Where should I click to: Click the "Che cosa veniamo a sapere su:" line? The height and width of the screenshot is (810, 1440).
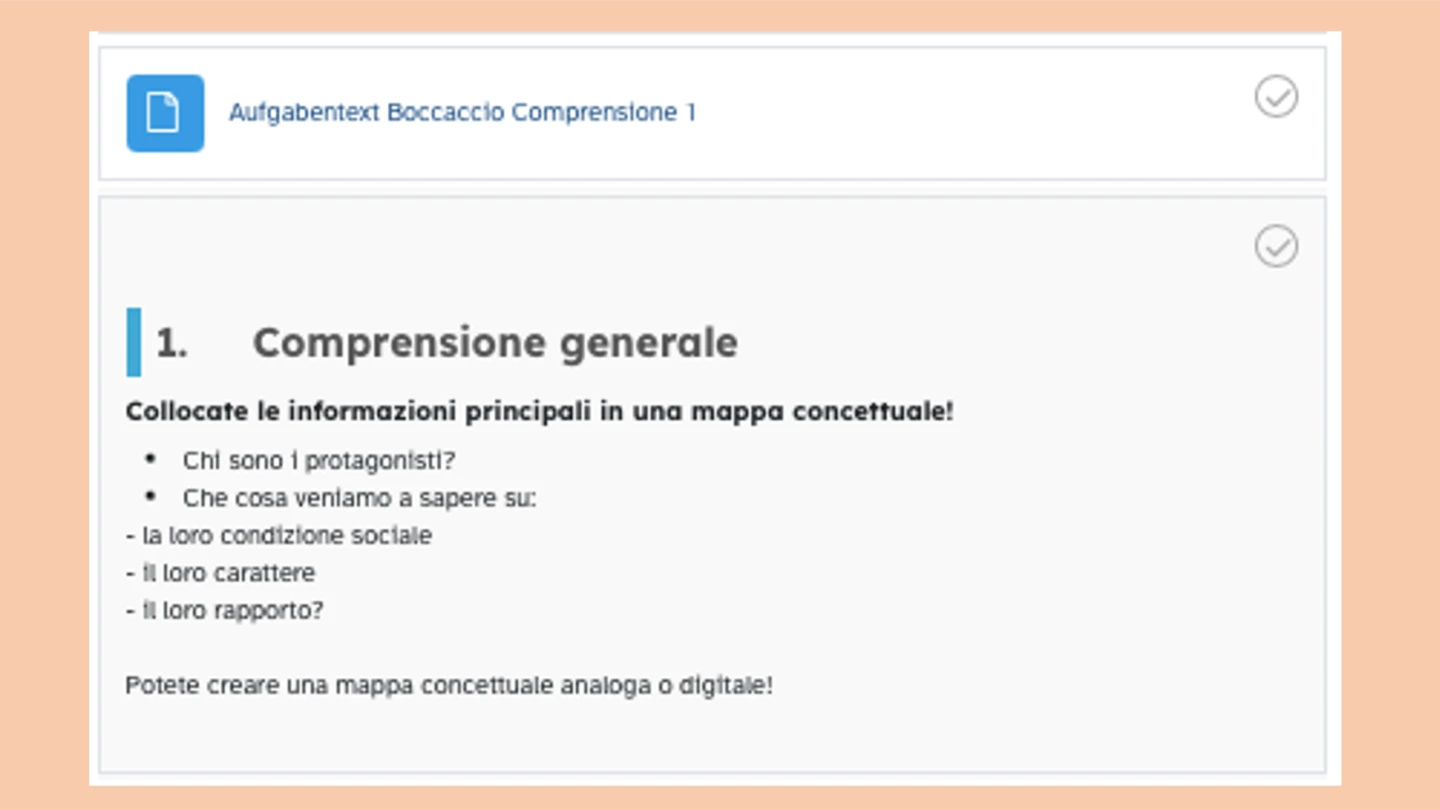pyautogui.click(x=359, y=498)
